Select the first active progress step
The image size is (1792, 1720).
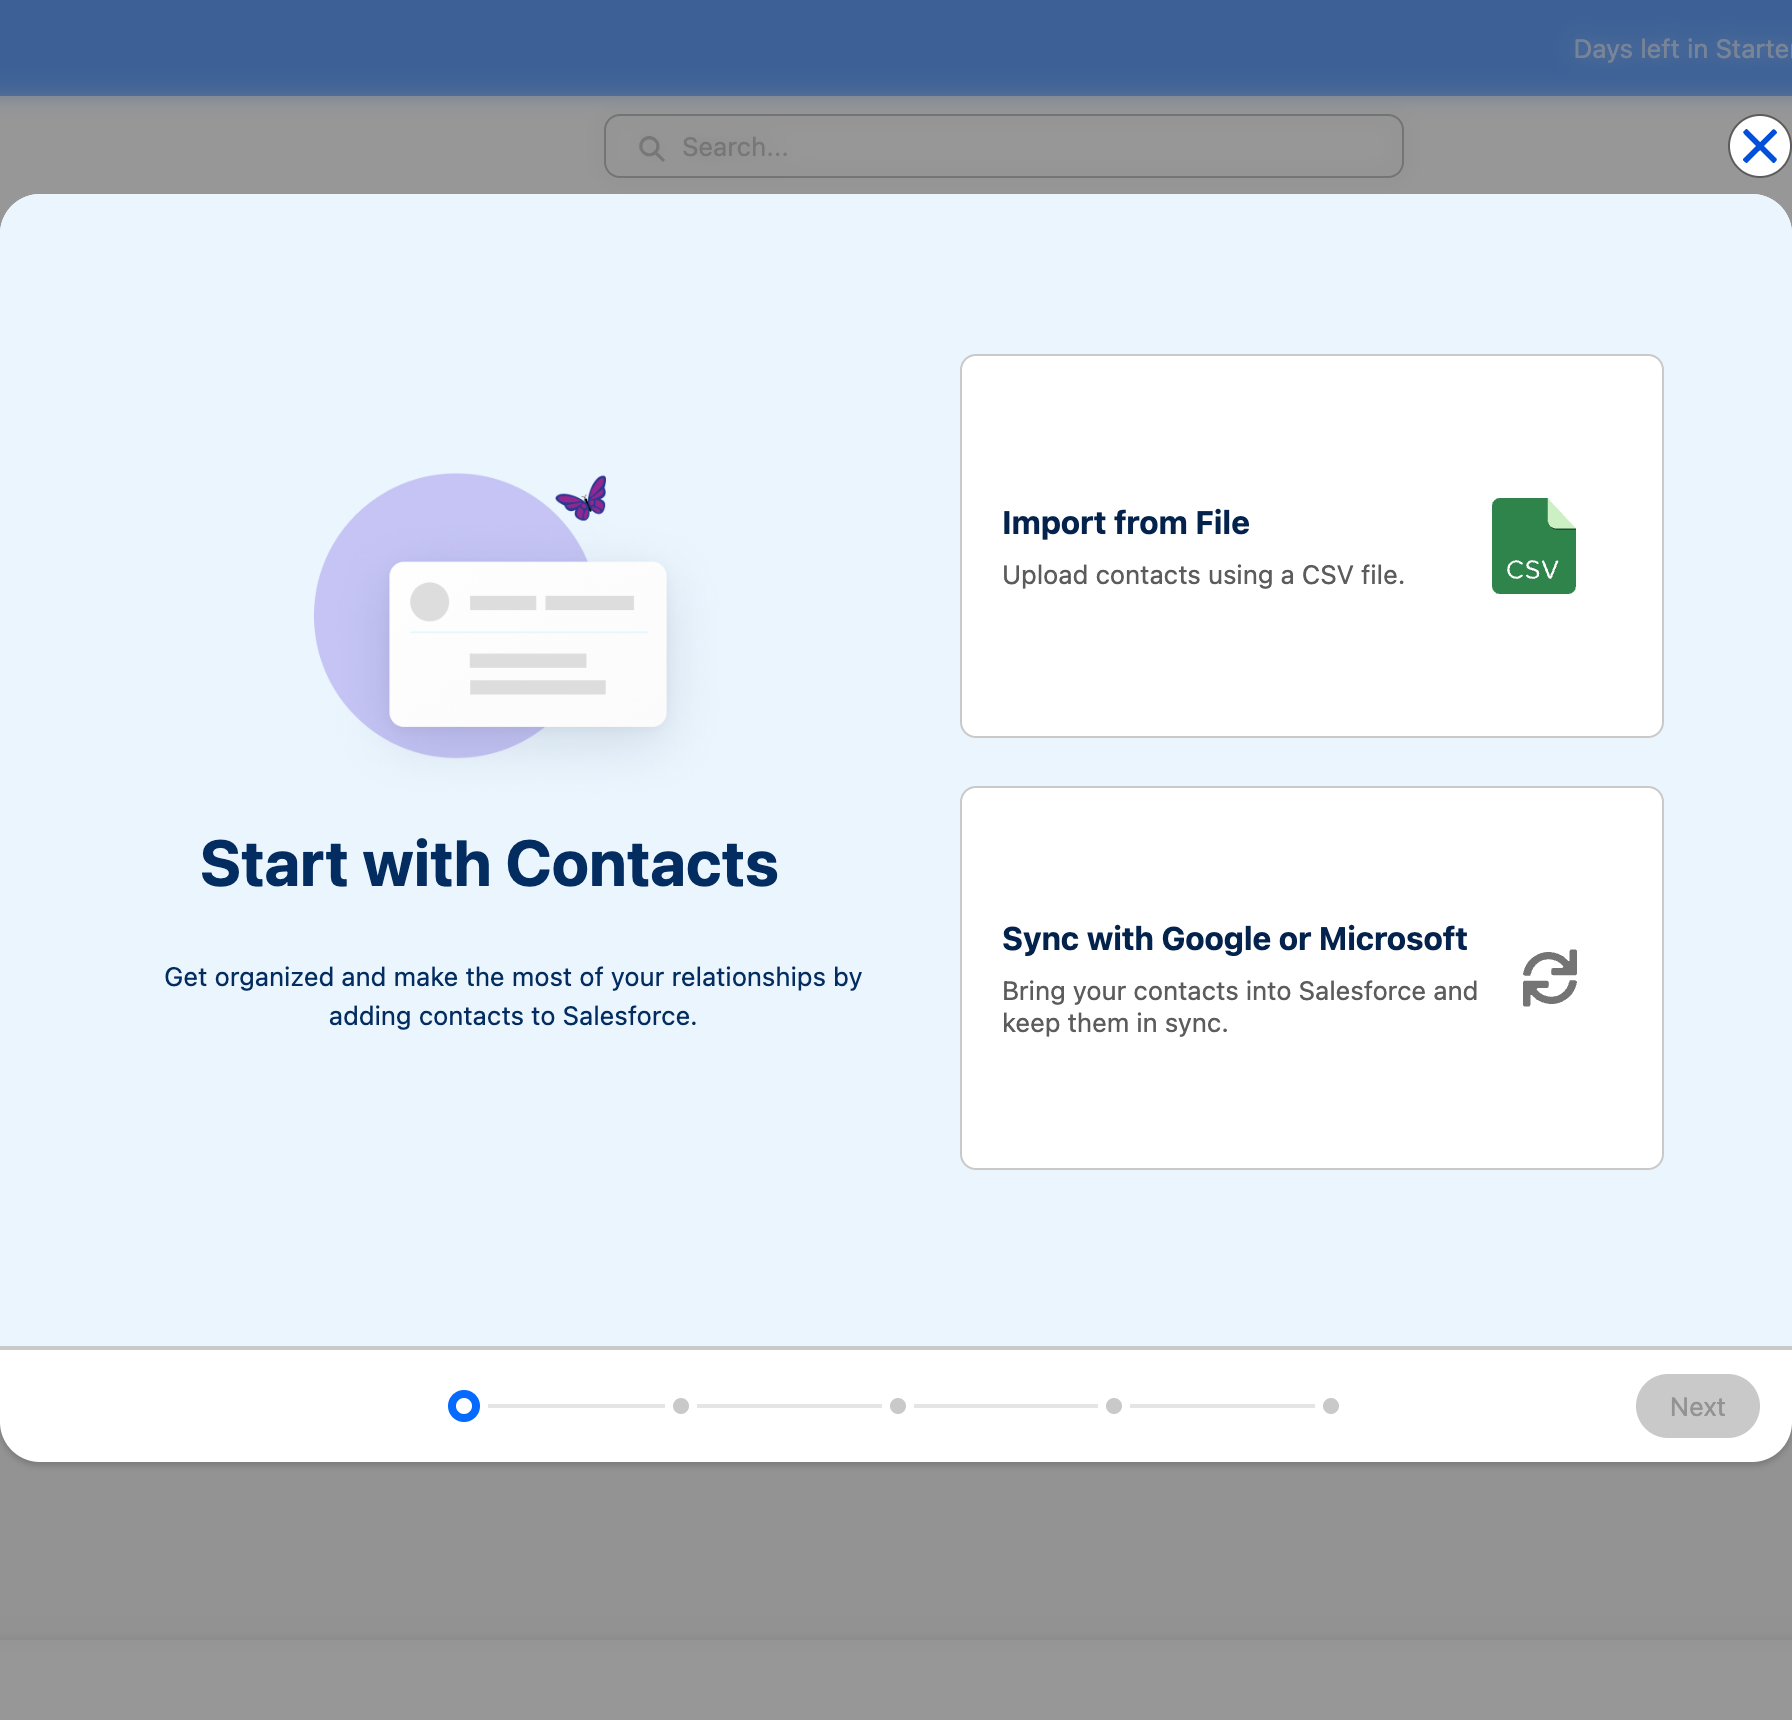[x=464, y=1406]
